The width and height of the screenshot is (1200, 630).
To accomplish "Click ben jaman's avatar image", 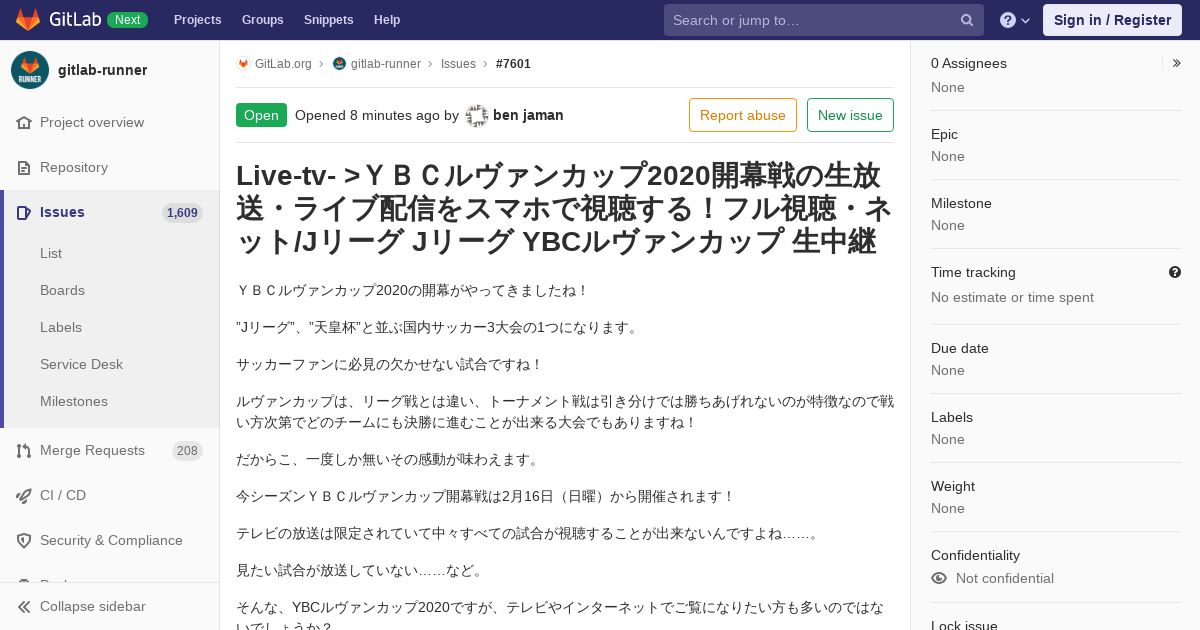I will coord(477,116).
